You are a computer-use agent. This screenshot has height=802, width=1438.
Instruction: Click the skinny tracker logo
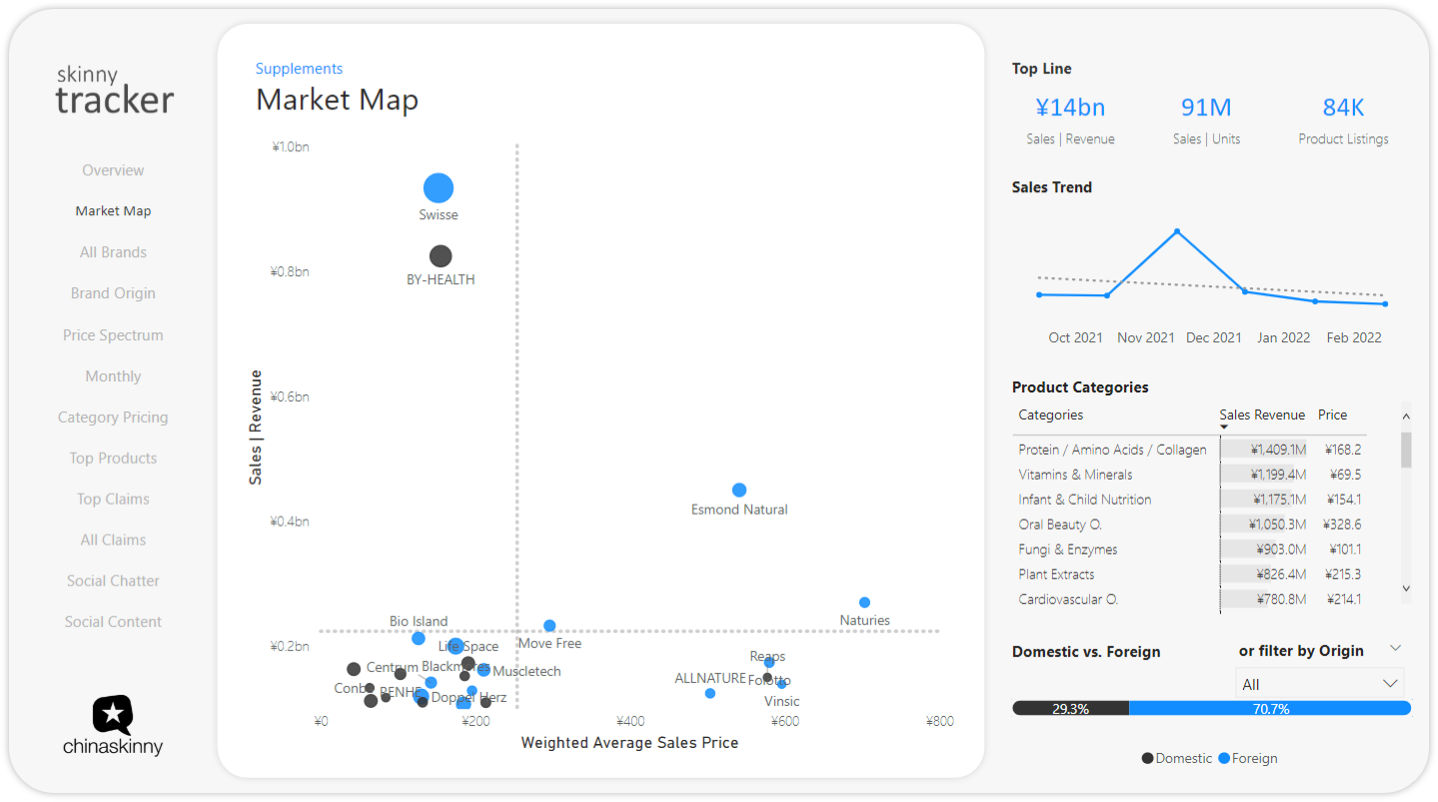click(x=114, y=90)
